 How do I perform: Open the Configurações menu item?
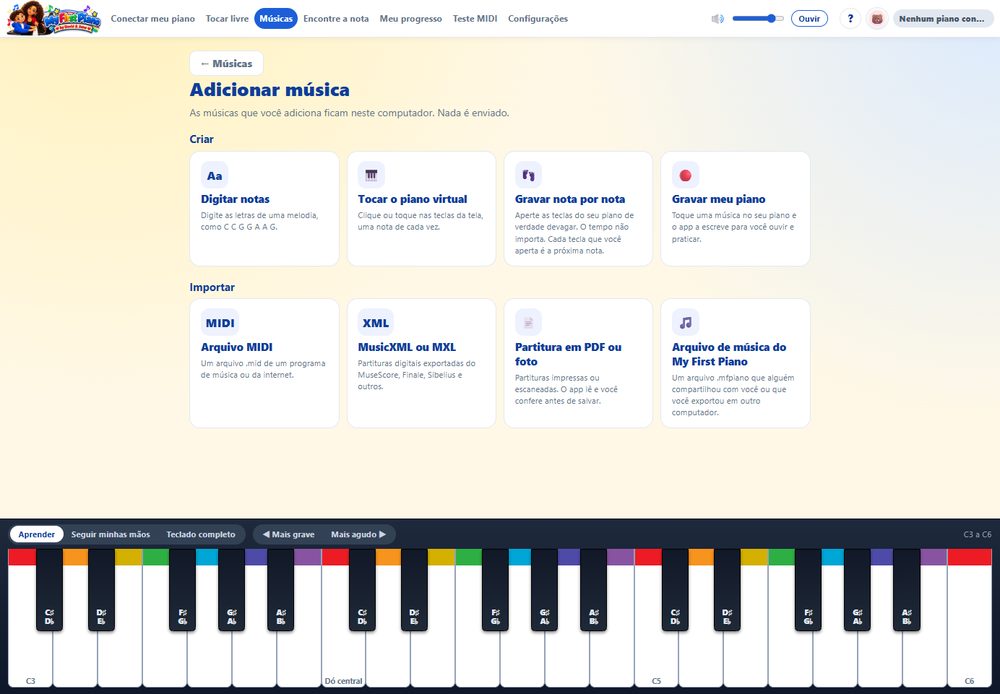(538, 18)
